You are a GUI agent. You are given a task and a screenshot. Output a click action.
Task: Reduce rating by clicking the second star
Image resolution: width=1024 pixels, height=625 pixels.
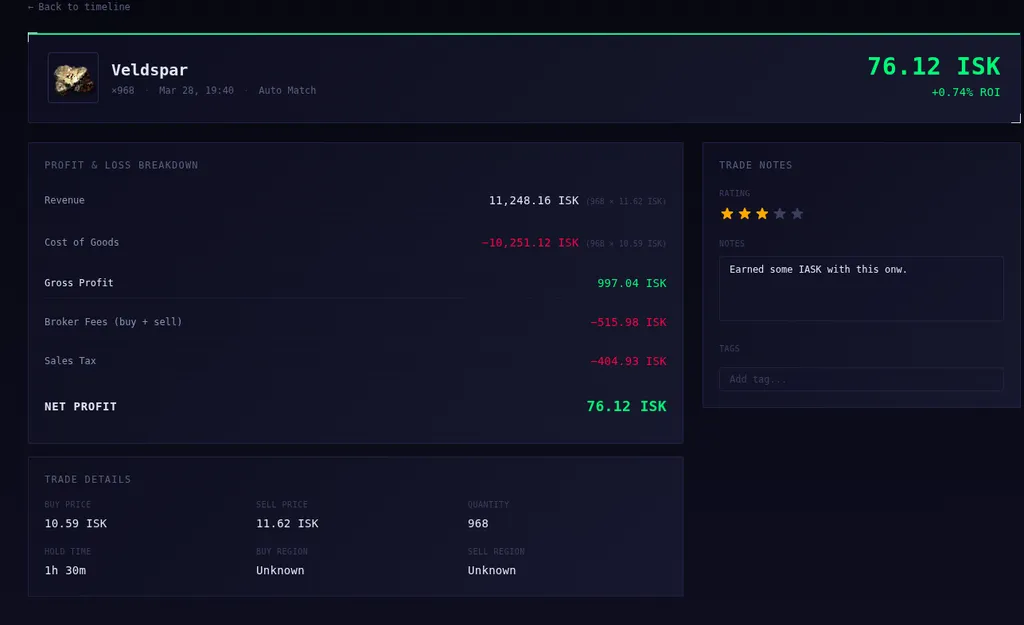[x=744, y=213]
